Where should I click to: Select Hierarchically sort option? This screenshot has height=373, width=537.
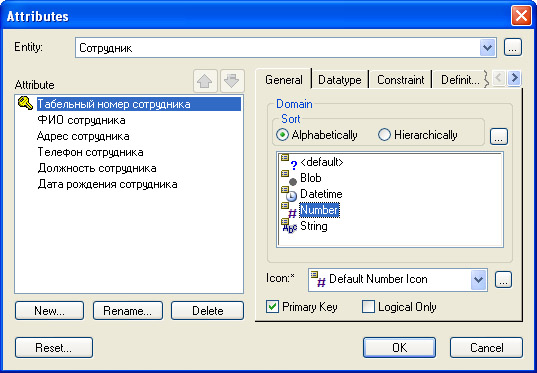417,135
